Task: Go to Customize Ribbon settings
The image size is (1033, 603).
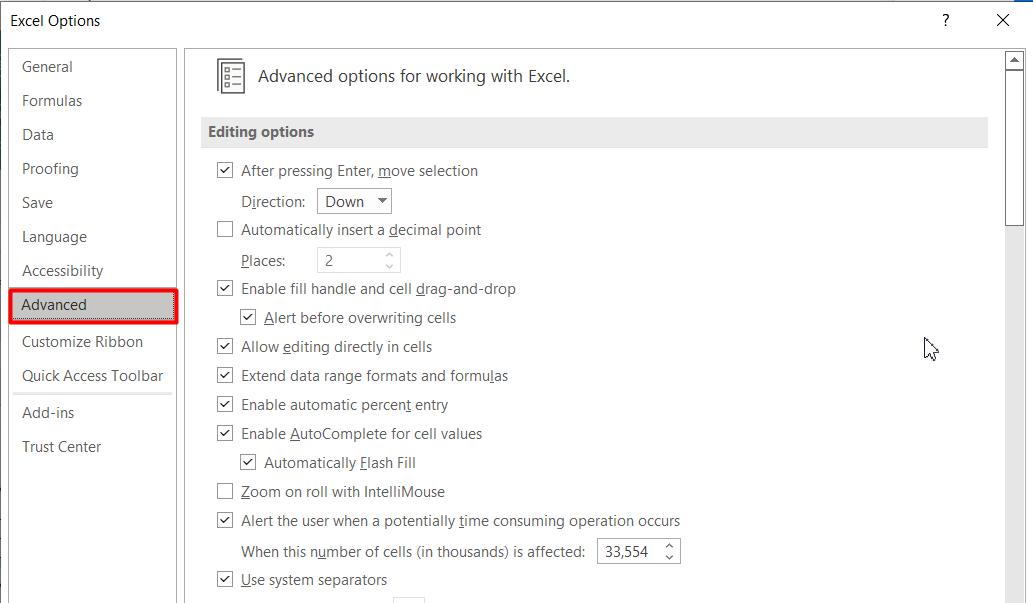Action: point(82,342)
